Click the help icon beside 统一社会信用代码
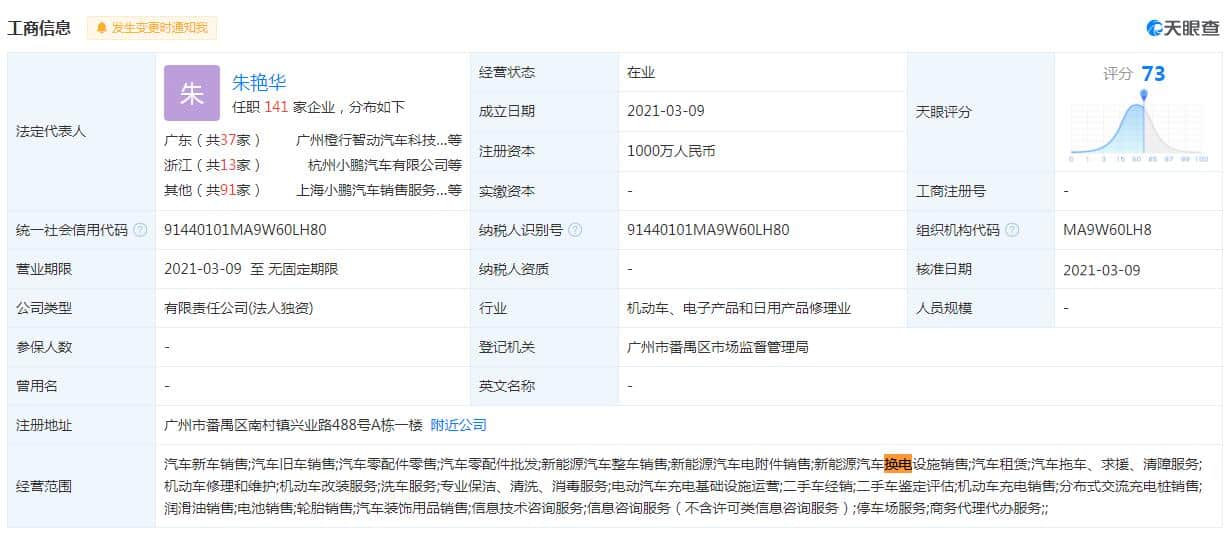 [140, 230]
